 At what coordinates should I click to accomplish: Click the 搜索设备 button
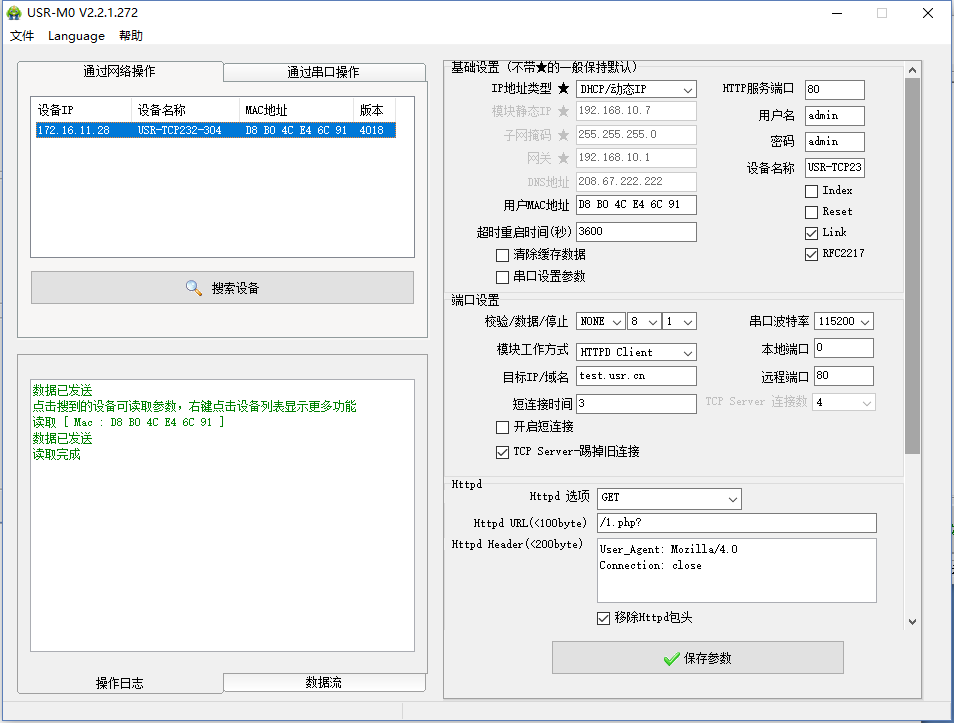tap(222, 288)
